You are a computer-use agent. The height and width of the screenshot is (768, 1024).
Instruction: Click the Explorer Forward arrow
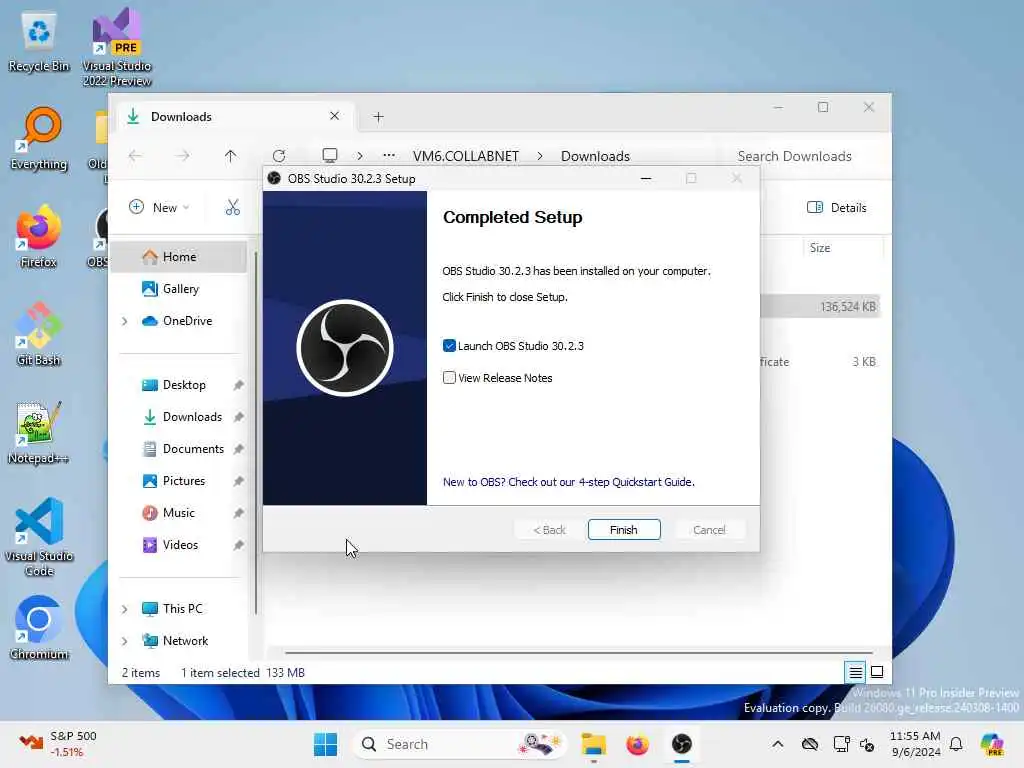[x=183, y=156]
